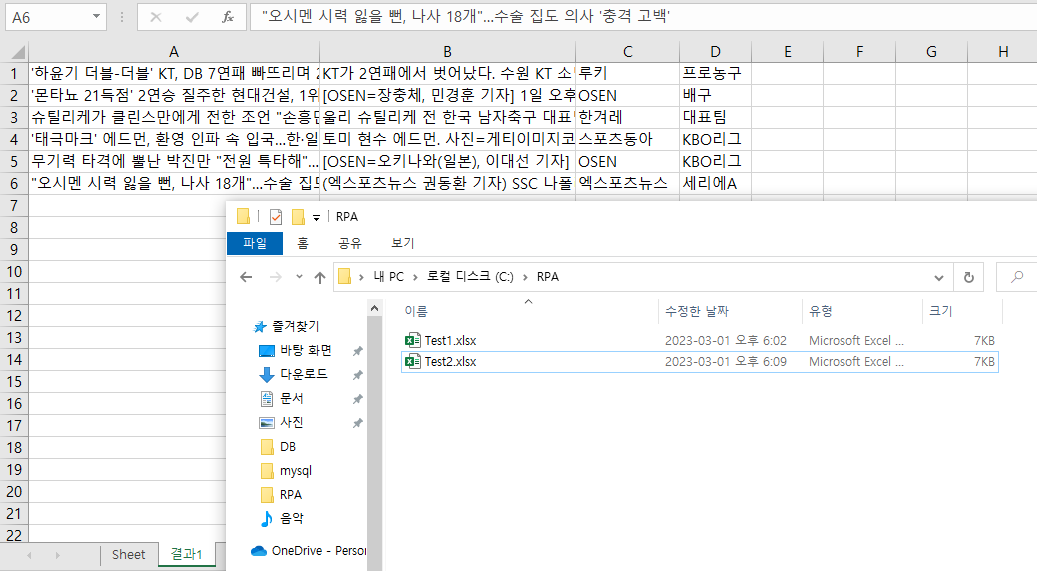Viewport: 1037px width, 571px height.
Task: Click the folder icon at Explorer title bar left
Action: pyautogui.click(x=243, y=216)
